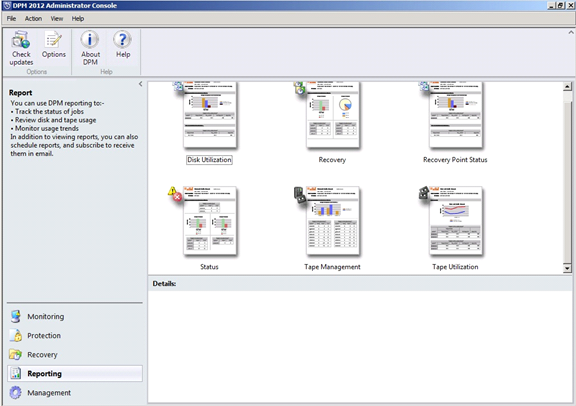576x406 pixels.
Task: Click the Protection lock icon
Action: pyautogui.click(x=15, y=335)
